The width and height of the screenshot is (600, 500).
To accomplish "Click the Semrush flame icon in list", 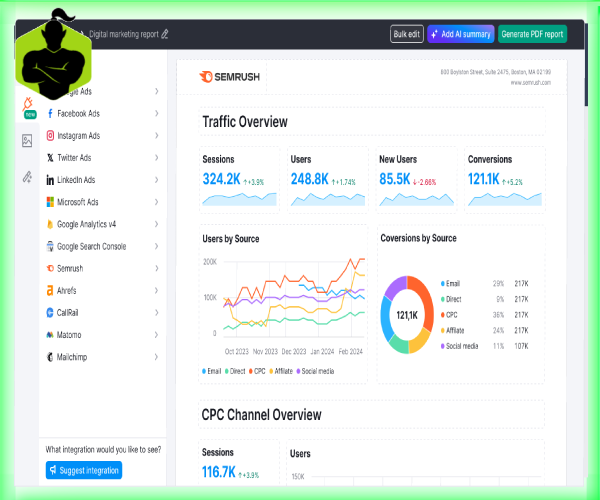I will pos(50,269).
